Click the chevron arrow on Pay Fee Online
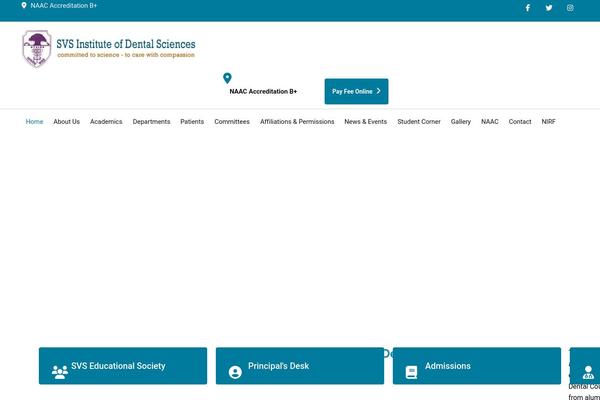600x400 pixels. click(x=378, y=91)
